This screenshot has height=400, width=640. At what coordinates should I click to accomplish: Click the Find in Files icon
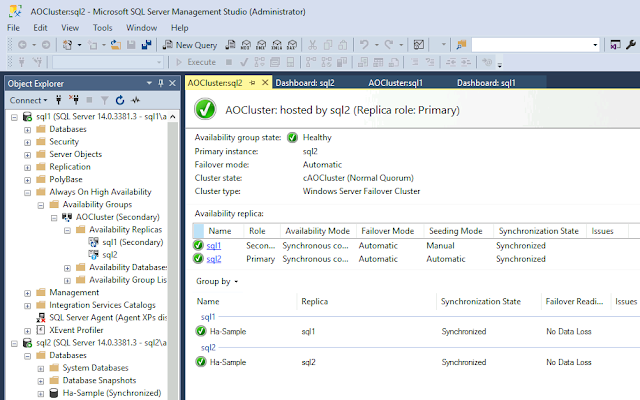461,45
